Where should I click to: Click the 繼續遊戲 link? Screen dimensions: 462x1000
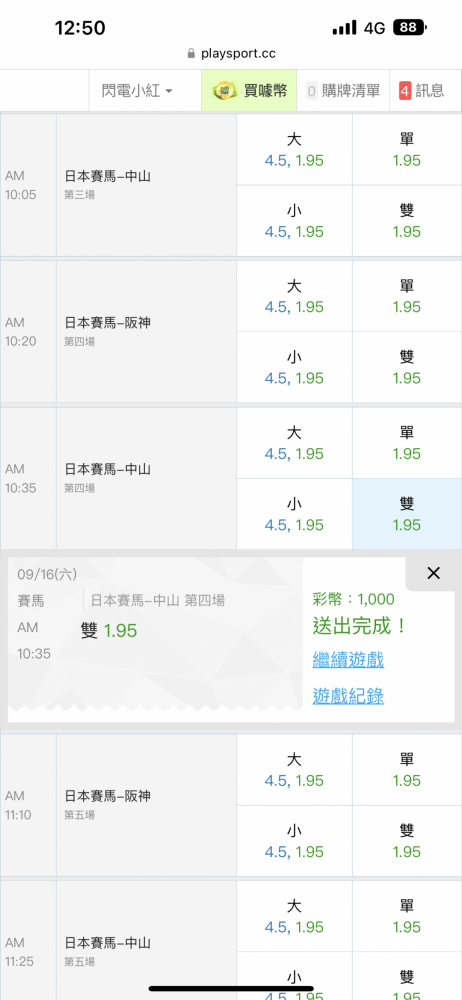(348, 659)
